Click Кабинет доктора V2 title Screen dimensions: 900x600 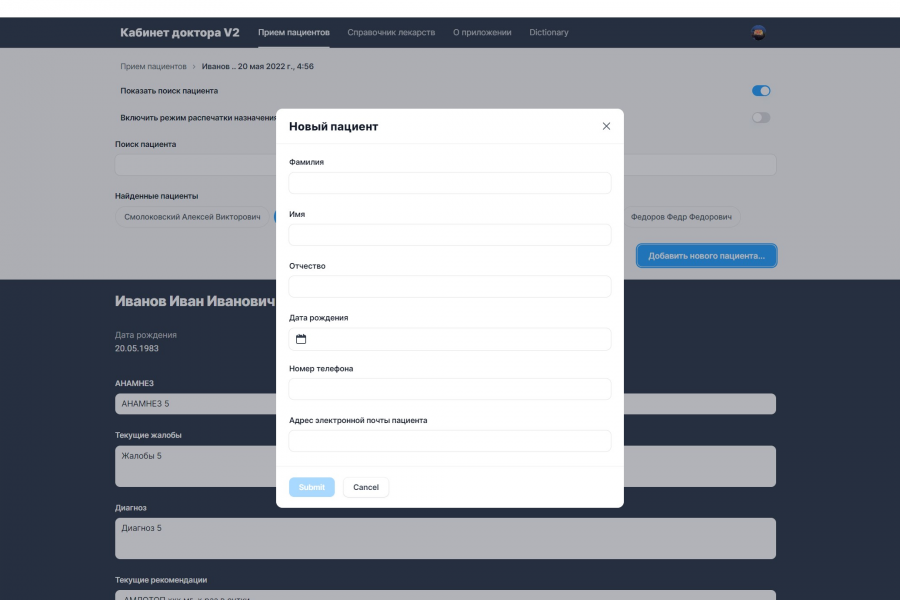[180, 33]
